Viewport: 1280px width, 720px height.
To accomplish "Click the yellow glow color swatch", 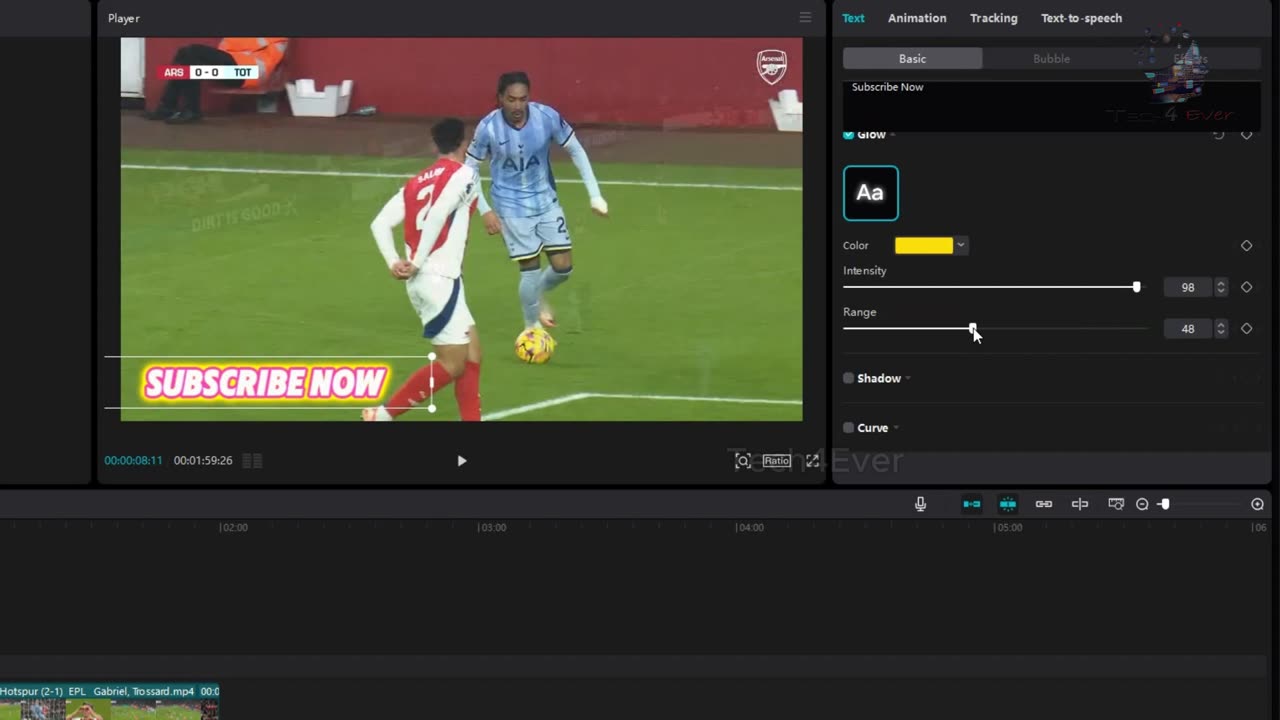I will [923, 245].
